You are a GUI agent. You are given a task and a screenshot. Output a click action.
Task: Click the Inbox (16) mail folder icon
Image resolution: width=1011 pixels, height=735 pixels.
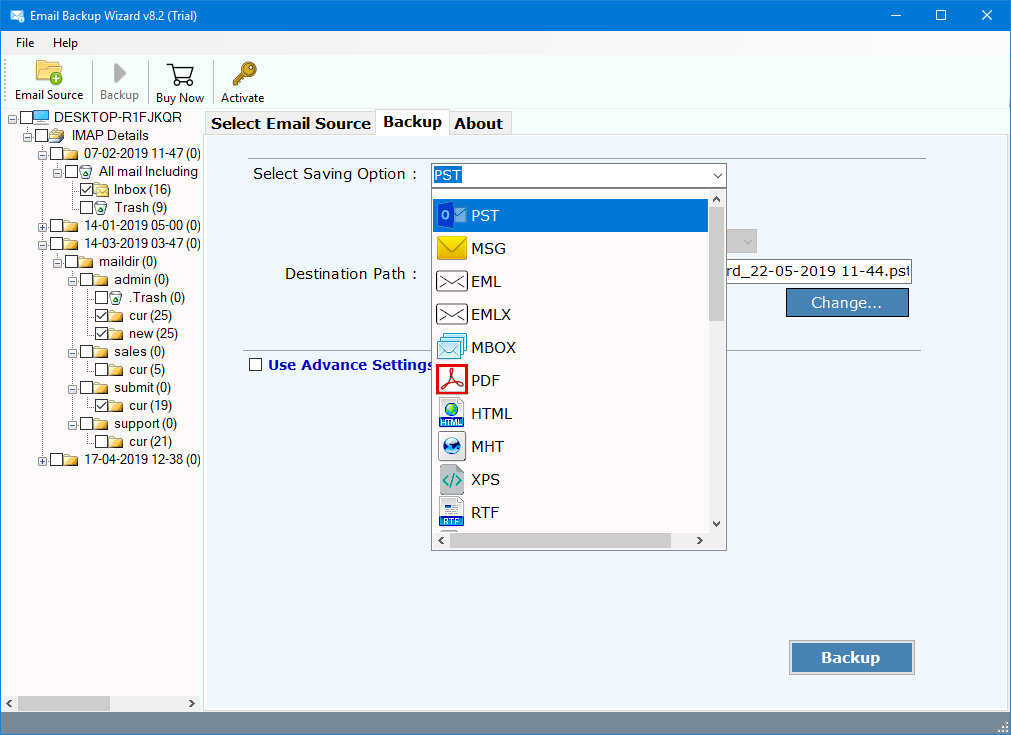[x=101, y=190]
